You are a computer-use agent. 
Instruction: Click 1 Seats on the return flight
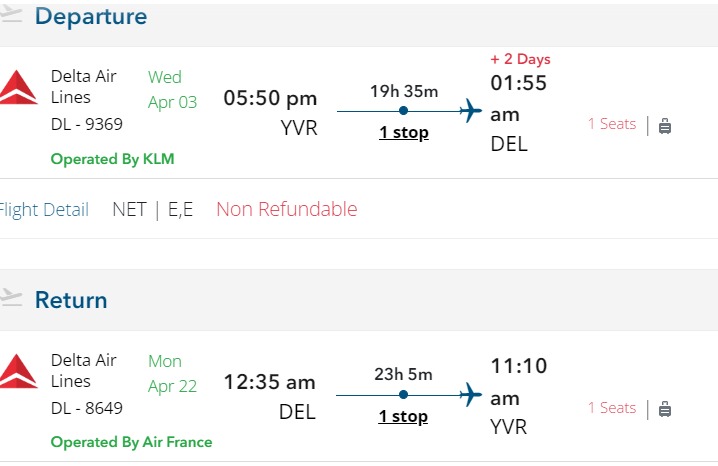(611, 408)
